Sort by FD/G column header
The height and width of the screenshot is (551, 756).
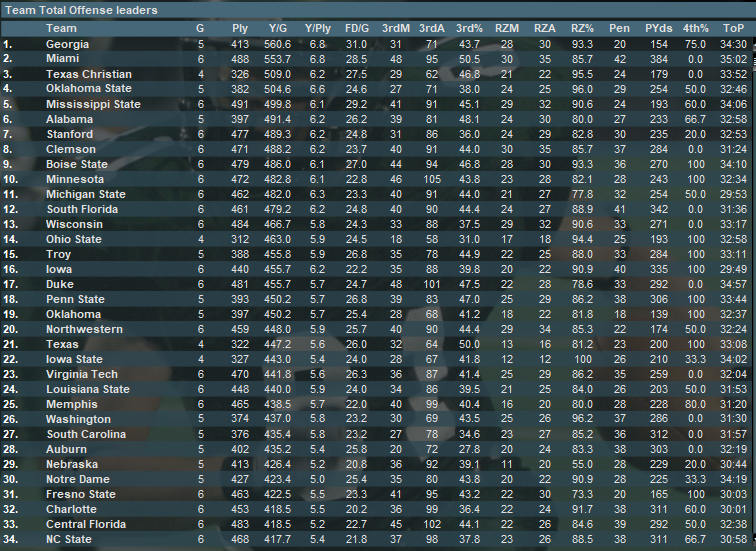coord(357,28)
